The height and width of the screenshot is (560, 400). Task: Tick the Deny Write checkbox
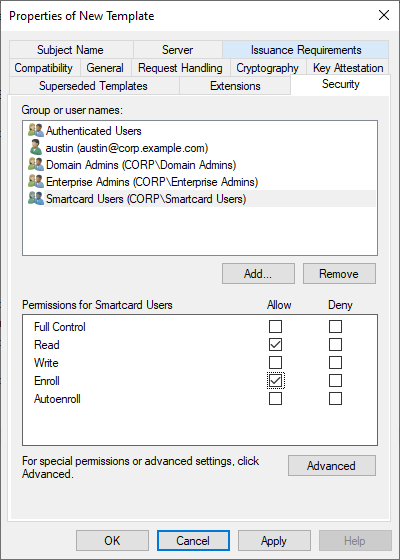pyautogui.click(x=335, y=362)
